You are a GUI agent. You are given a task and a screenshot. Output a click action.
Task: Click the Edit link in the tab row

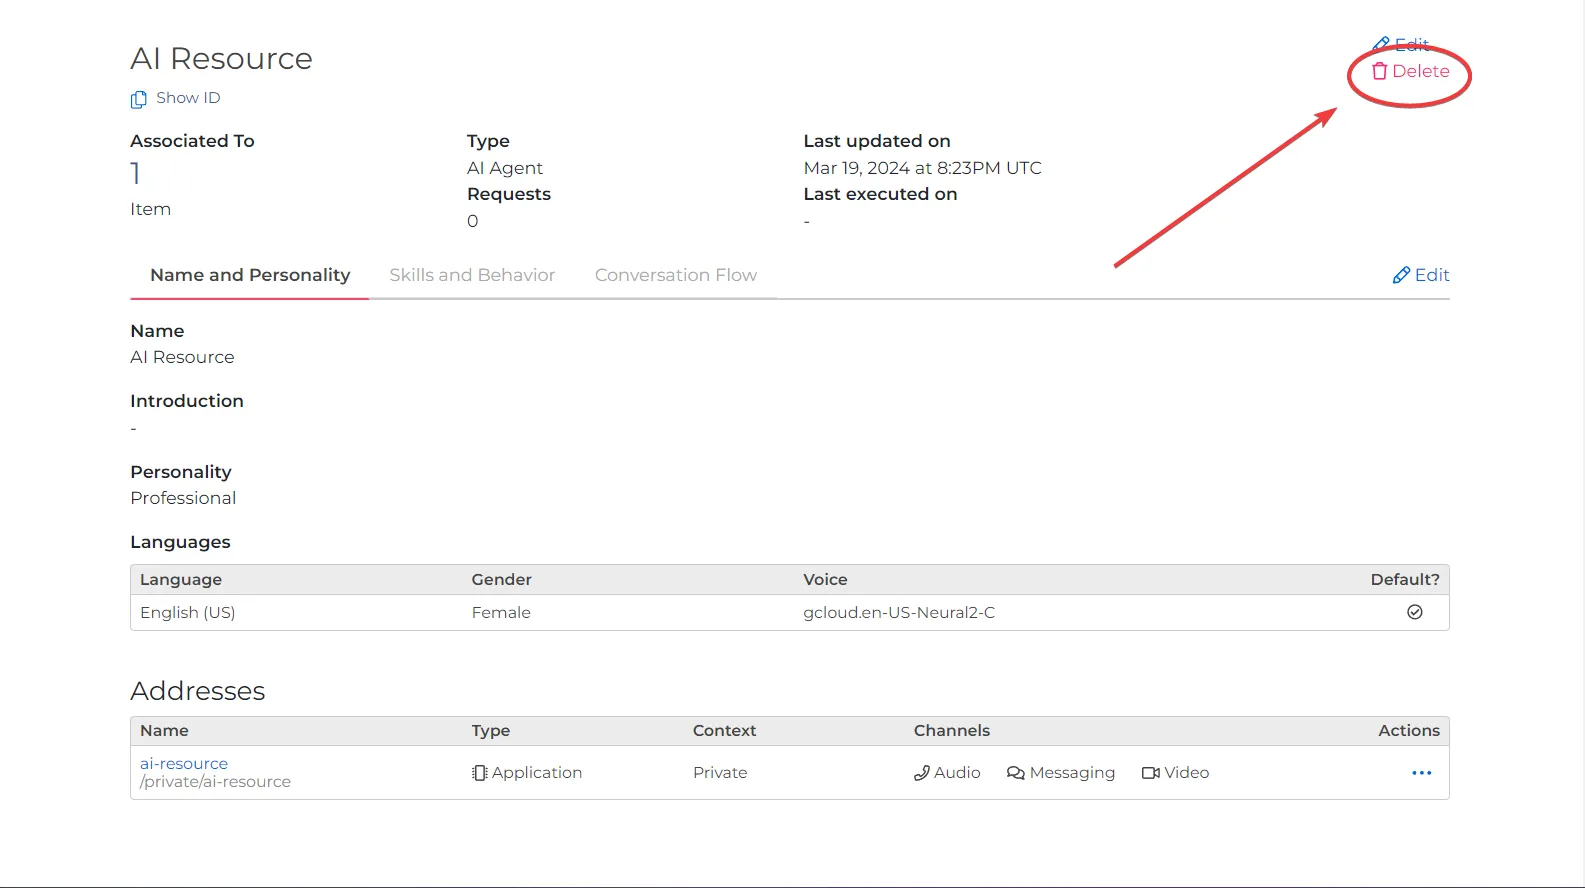1421,275
